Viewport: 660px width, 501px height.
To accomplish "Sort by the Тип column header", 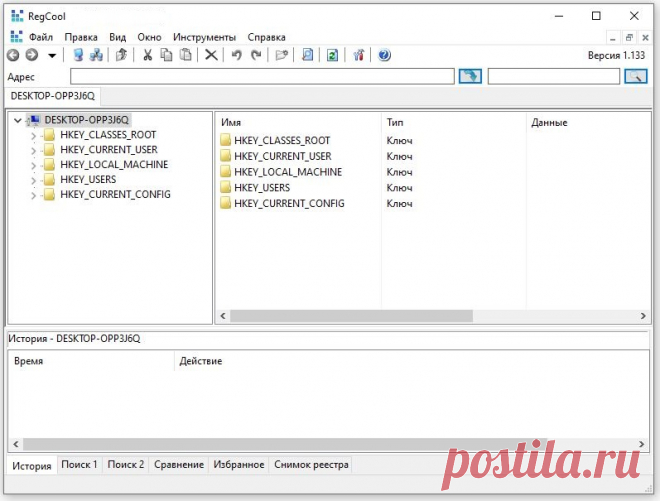I will click(454, 123).
